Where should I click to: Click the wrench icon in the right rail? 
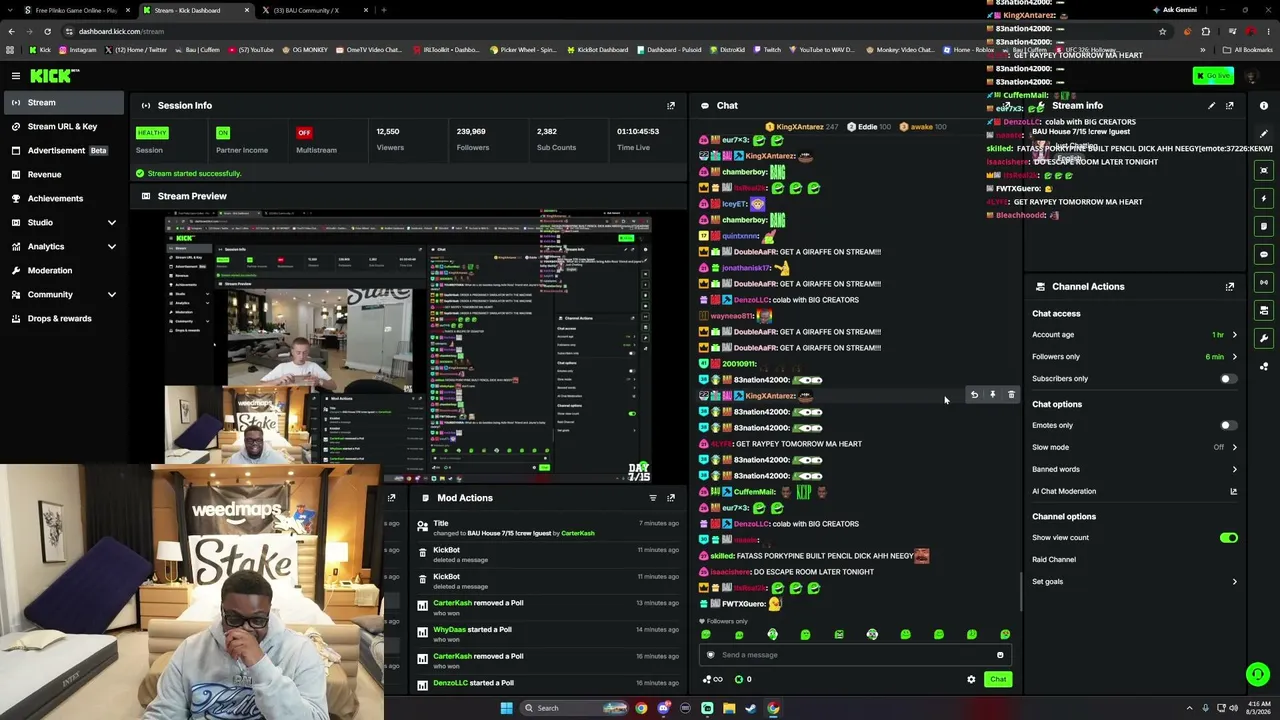(x=1264, y=338)
